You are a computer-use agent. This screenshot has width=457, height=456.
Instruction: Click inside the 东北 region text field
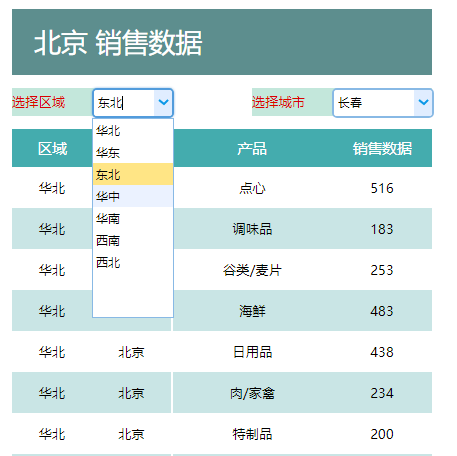(x=124, y=103)
